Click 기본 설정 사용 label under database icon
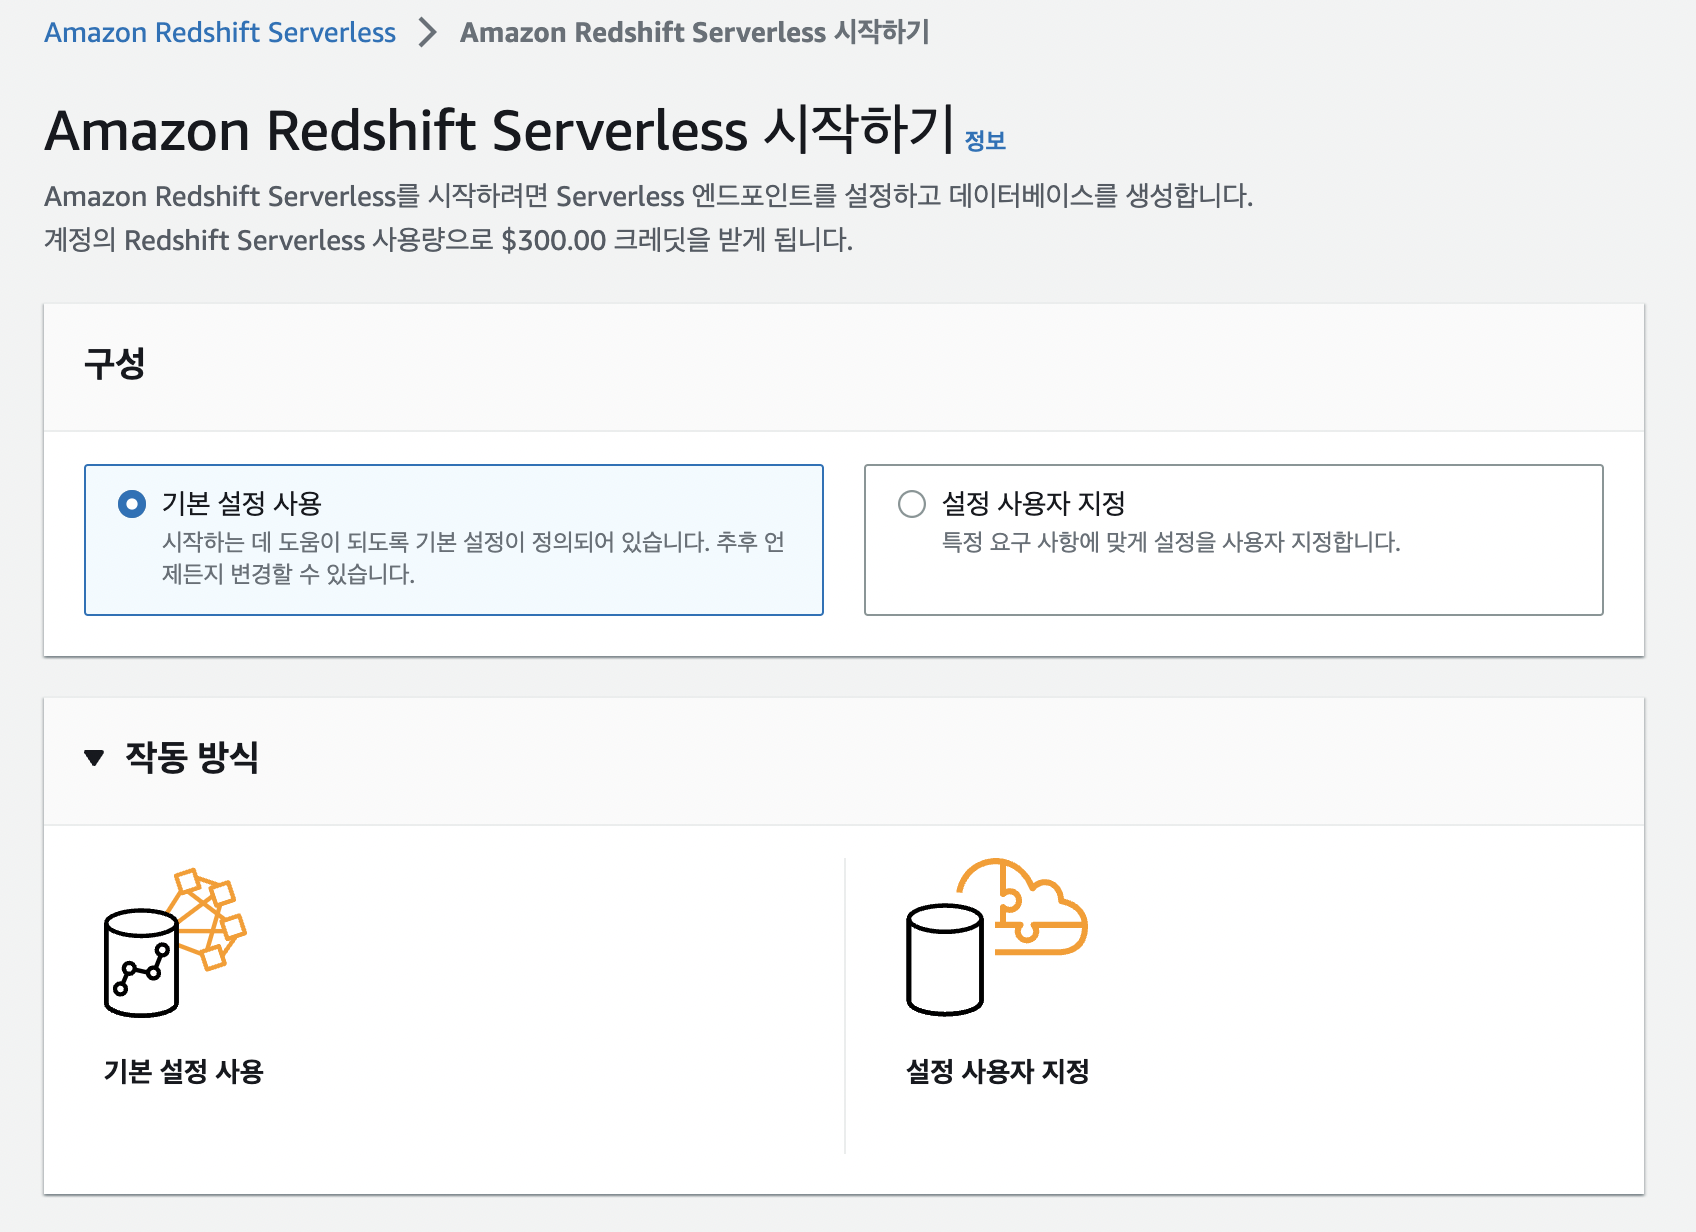Screen dimensions: 1696x1232 [184, 1072]
